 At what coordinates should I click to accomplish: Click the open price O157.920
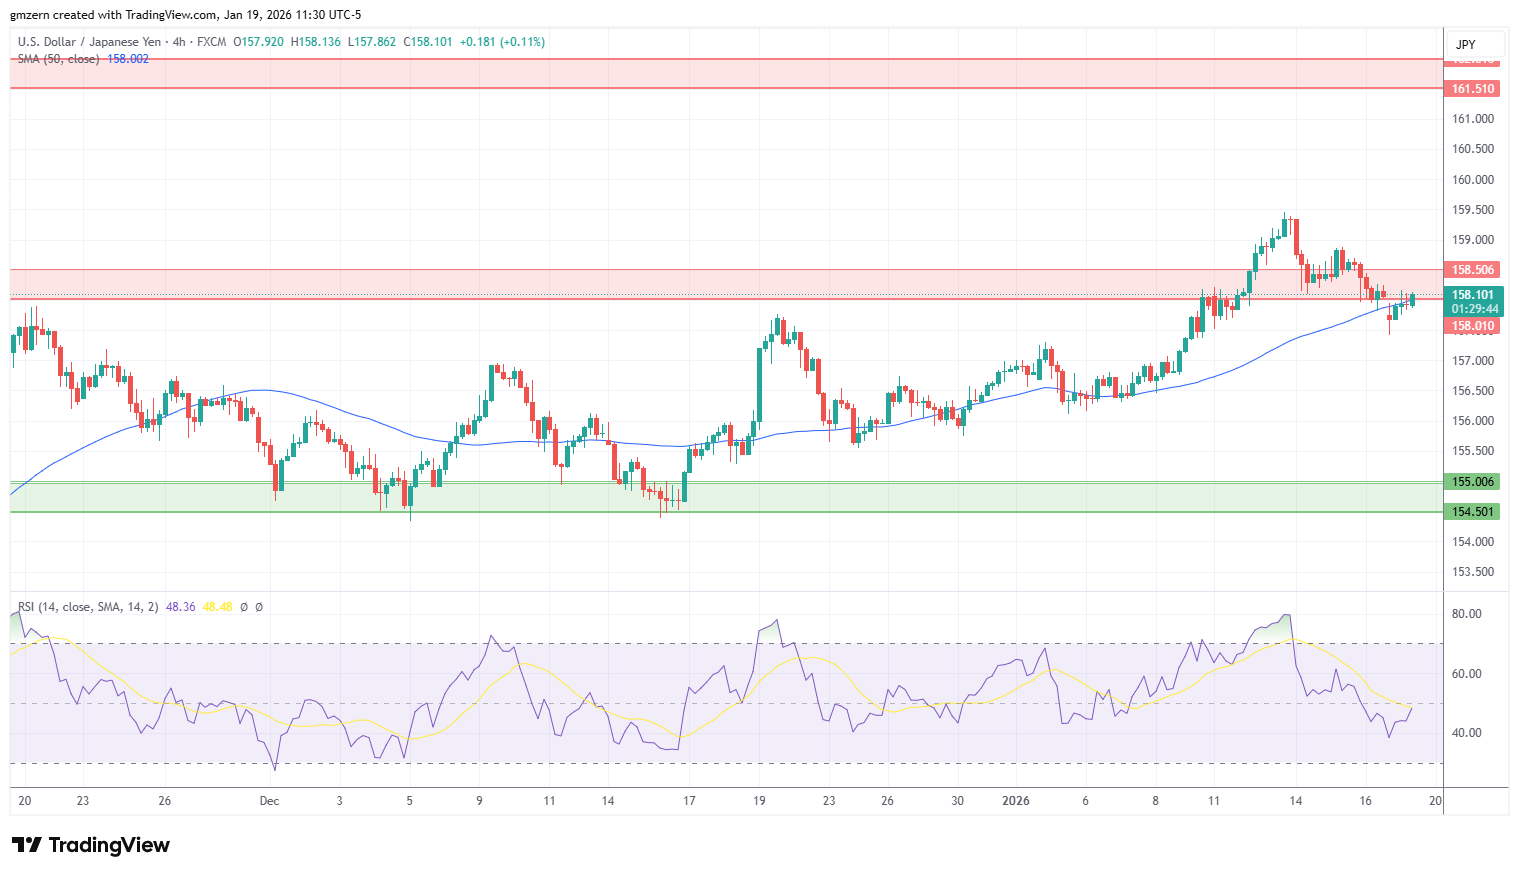point(258,42)
